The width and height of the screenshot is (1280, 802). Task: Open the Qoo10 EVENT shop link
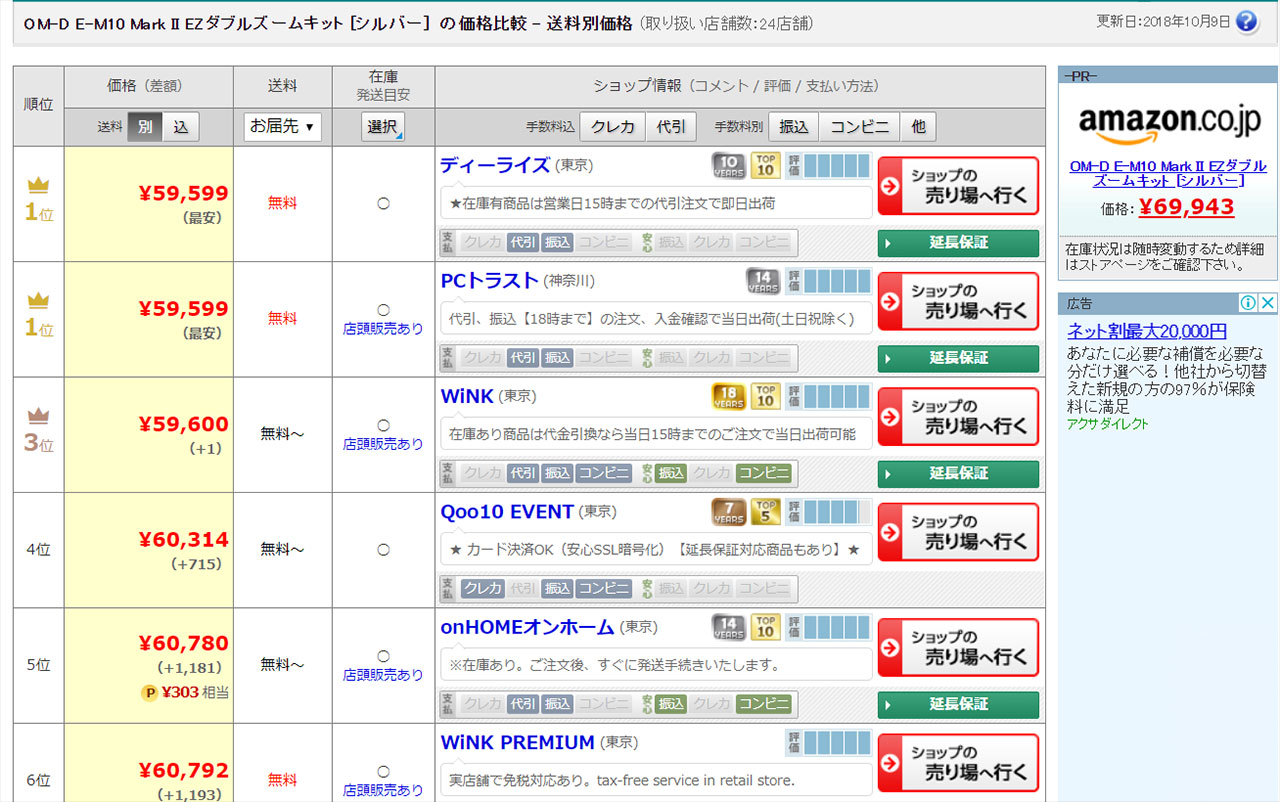click(x=507, y=512)
